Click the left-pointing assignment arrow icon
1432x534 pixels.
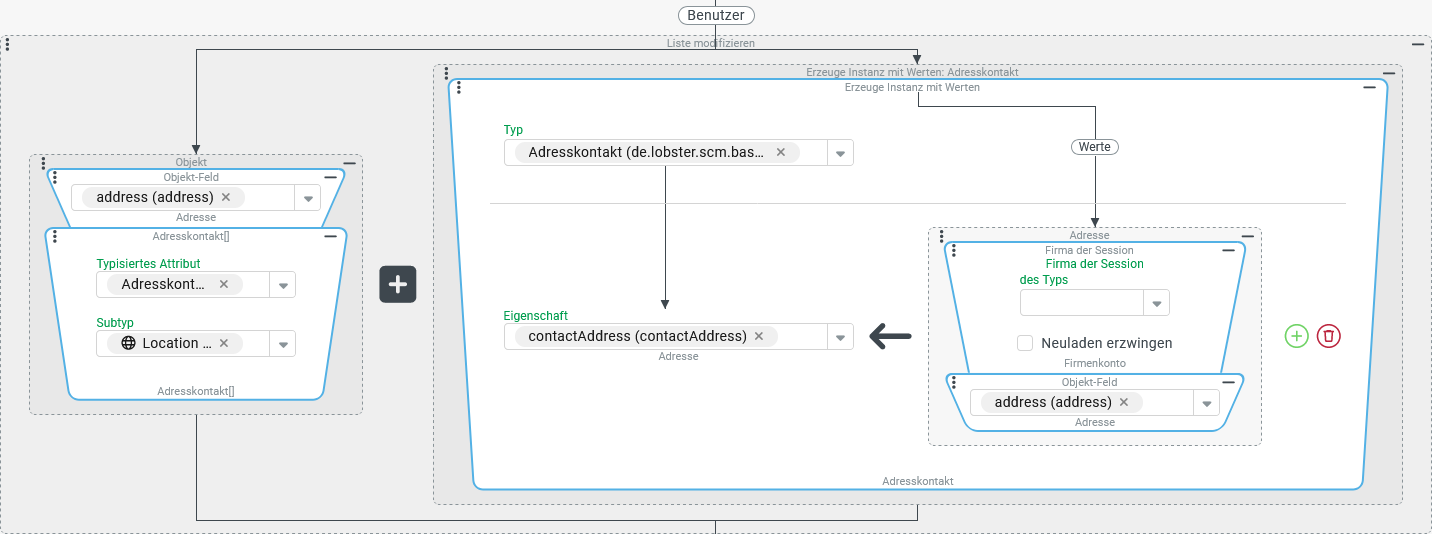[890, 337]
